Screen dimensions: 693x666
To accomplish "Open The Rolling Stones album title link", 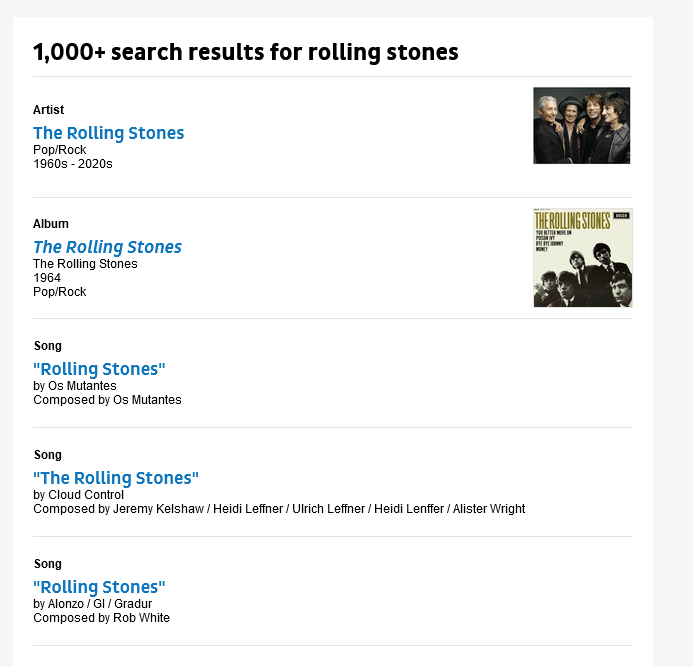I will (x=107, y=247).
